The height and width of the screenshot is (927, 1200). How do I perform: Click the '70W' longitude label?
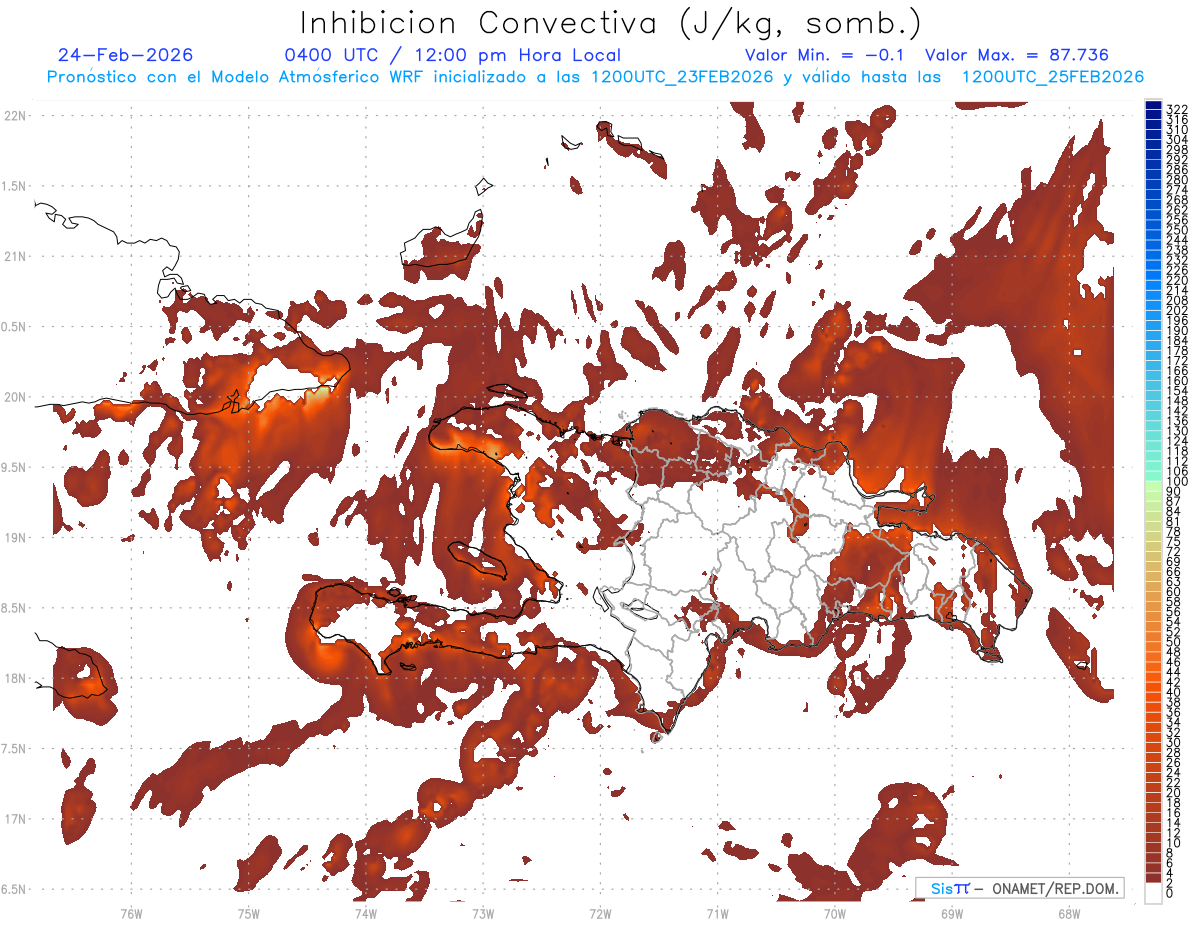click(x=834, y=913)
